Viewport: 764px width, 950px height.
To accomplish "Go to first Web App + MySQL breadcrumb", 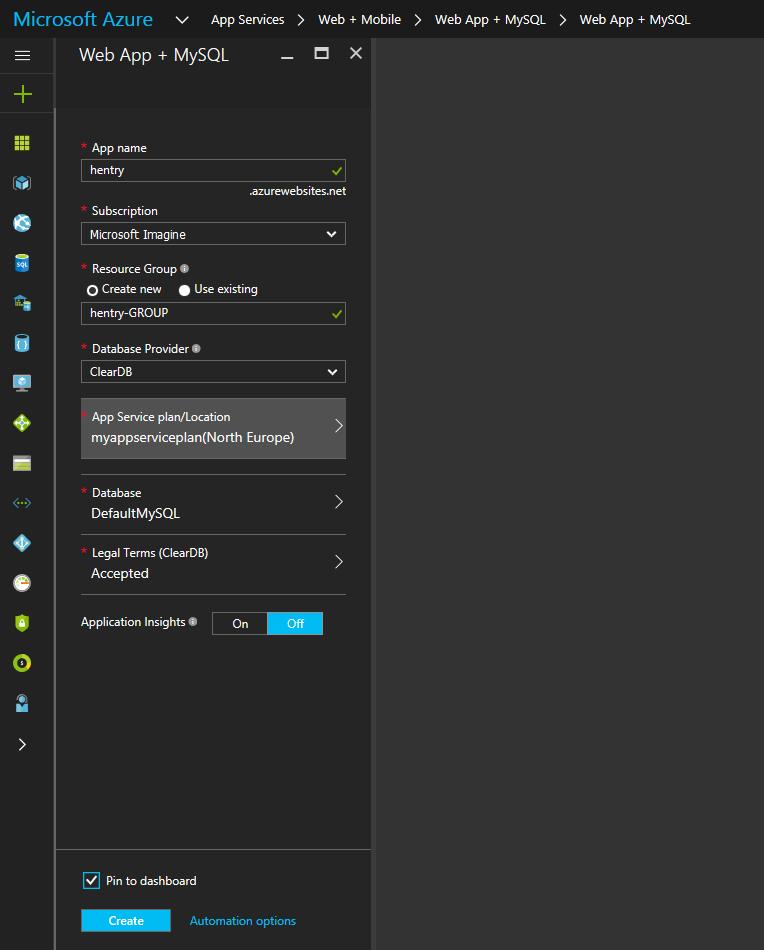I will (x=490, y=19).
